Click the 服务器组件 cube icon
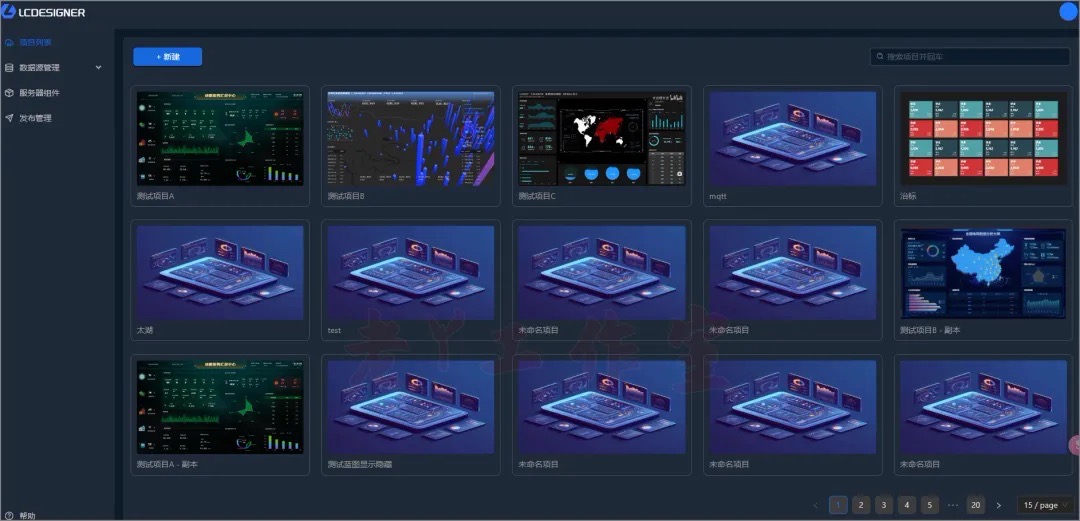 [x=9, y=93]
